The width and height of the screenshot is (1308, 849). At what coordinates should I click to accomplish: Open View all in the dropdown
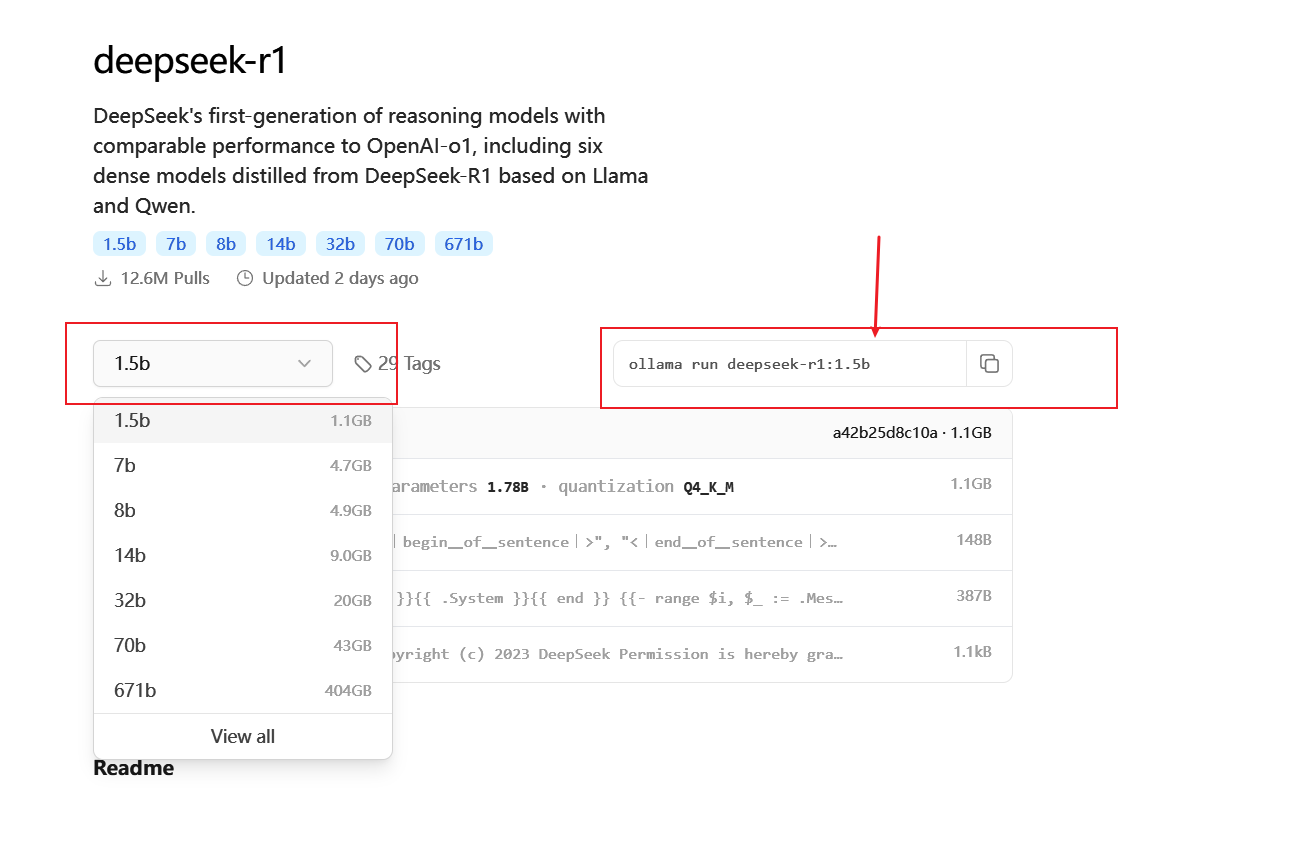point(243,736)
